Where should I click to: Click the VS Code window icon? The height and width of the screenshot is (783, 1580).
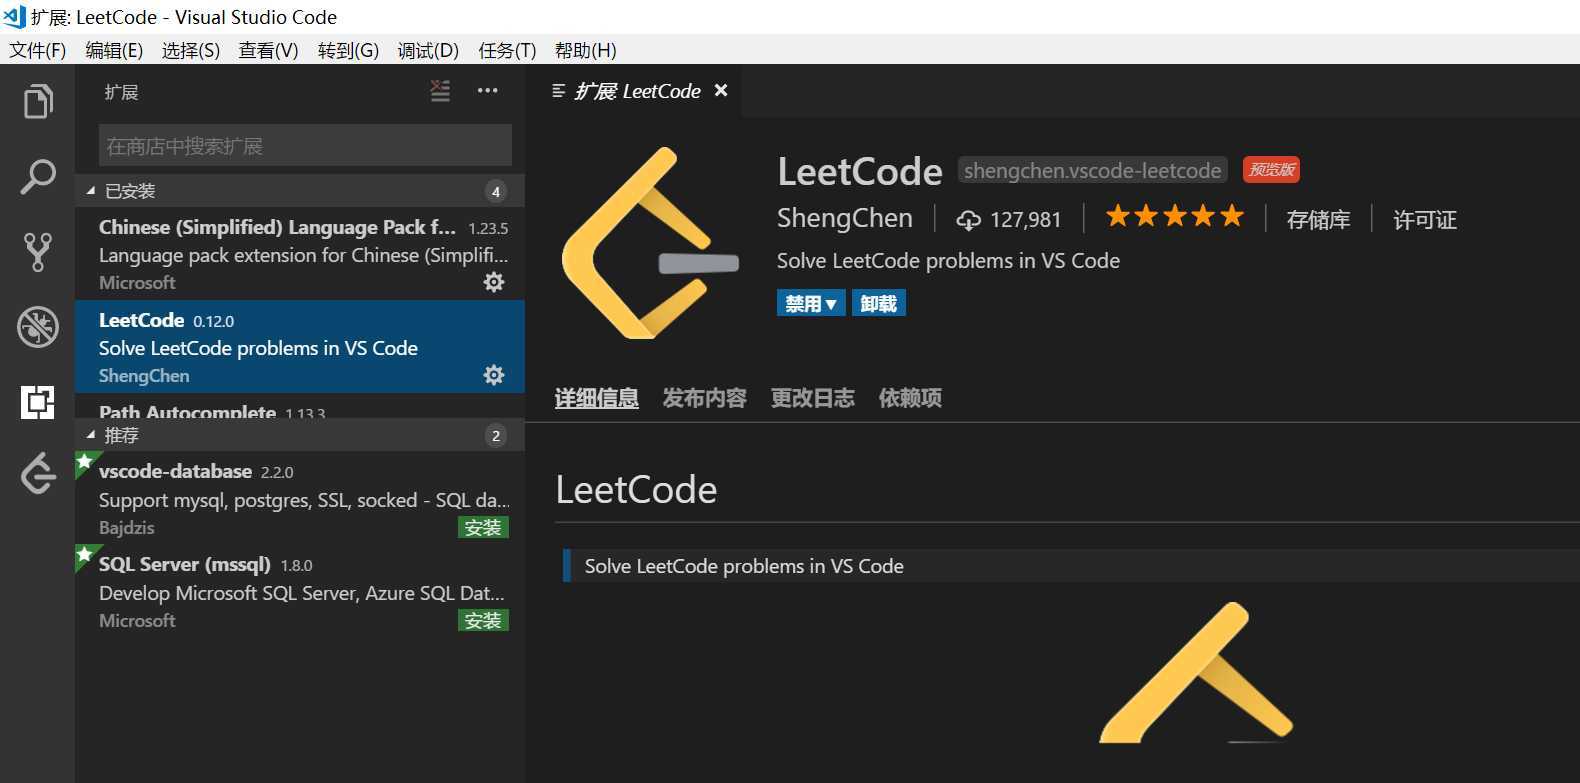click(x=14, y=16)
